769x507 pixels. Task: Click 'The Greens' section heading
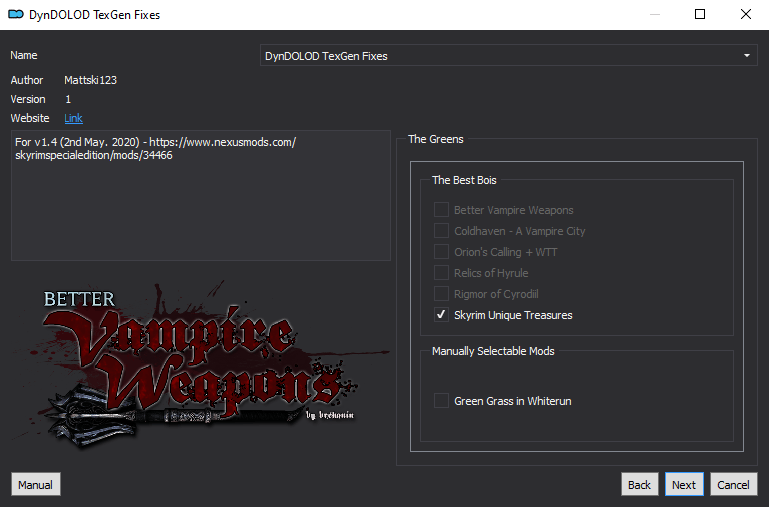point(436,139)
